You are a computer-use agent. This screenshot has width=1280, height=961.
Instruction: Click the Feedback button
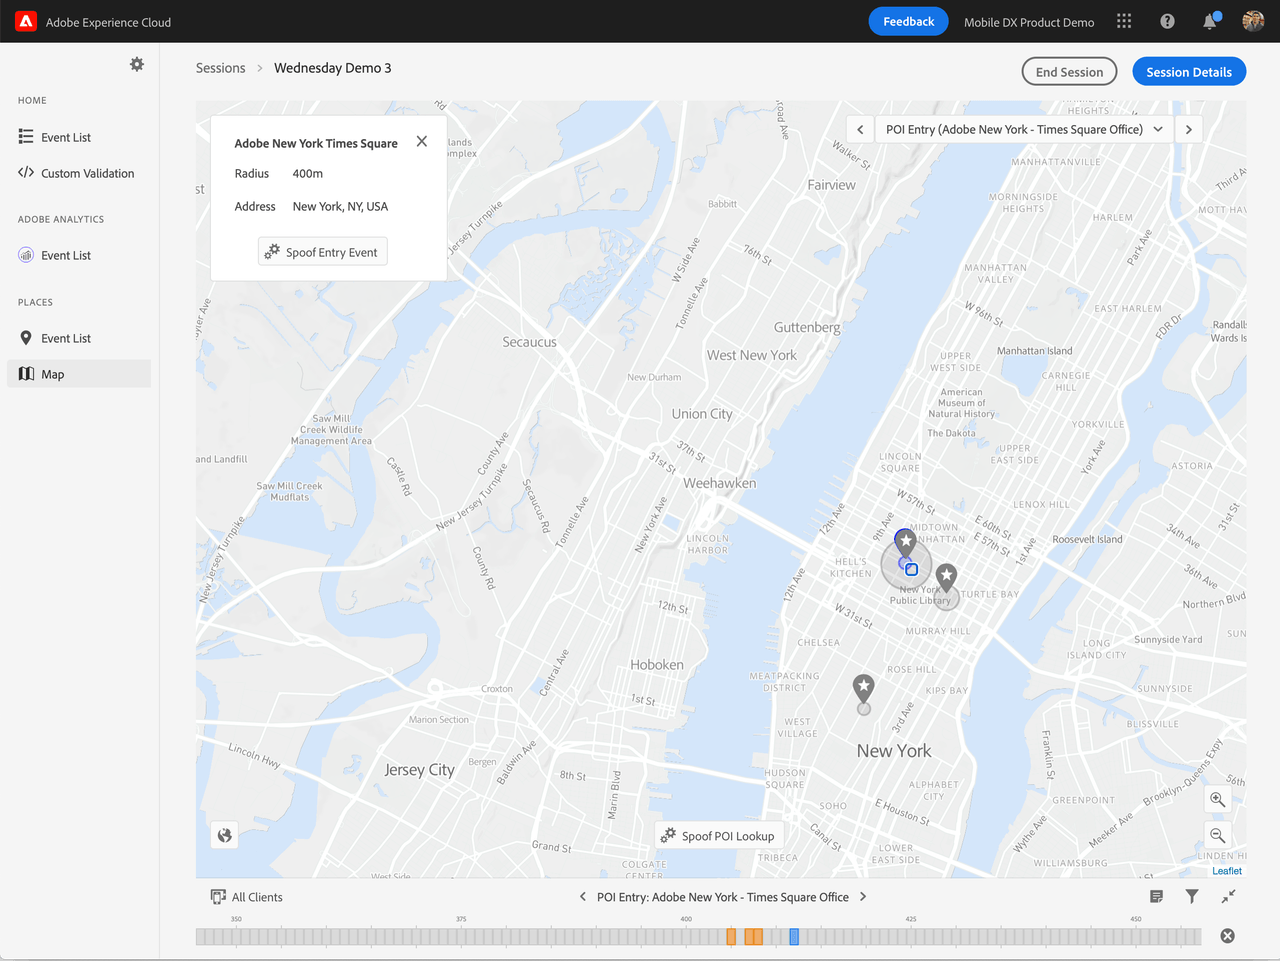click(908, 21)
